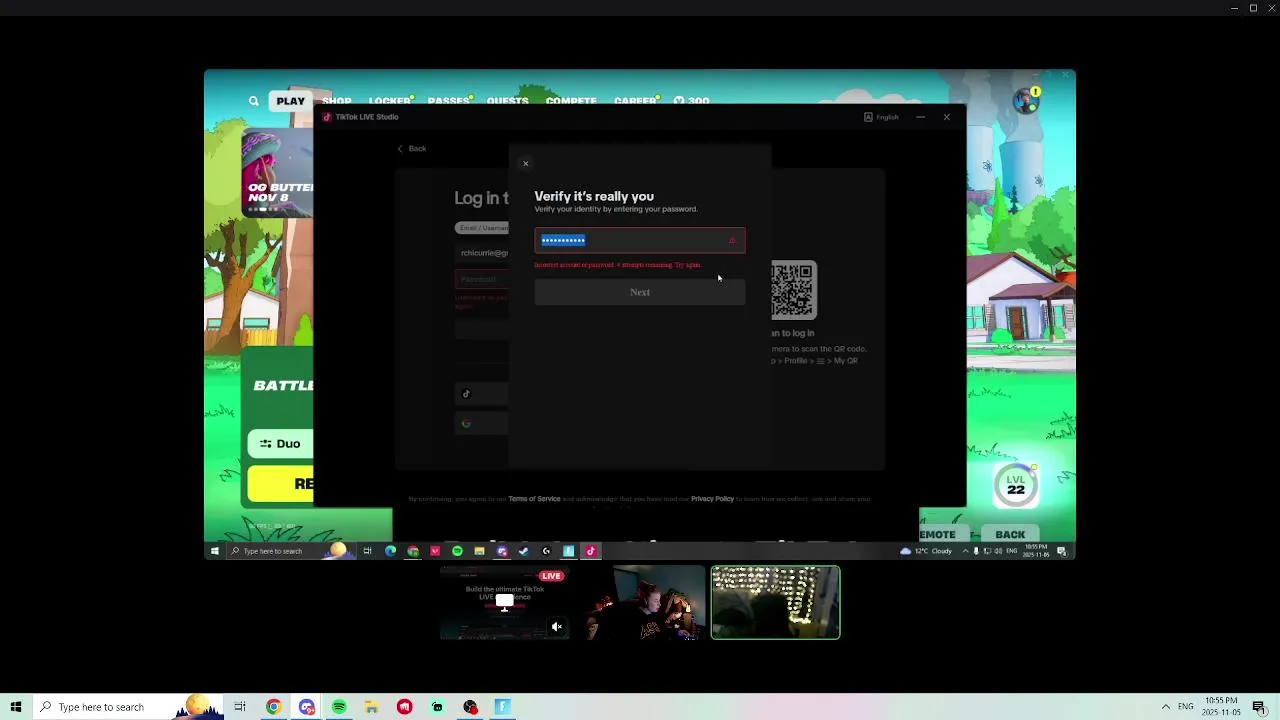Open notification center in bottom taskbar

coord(1259,707)
